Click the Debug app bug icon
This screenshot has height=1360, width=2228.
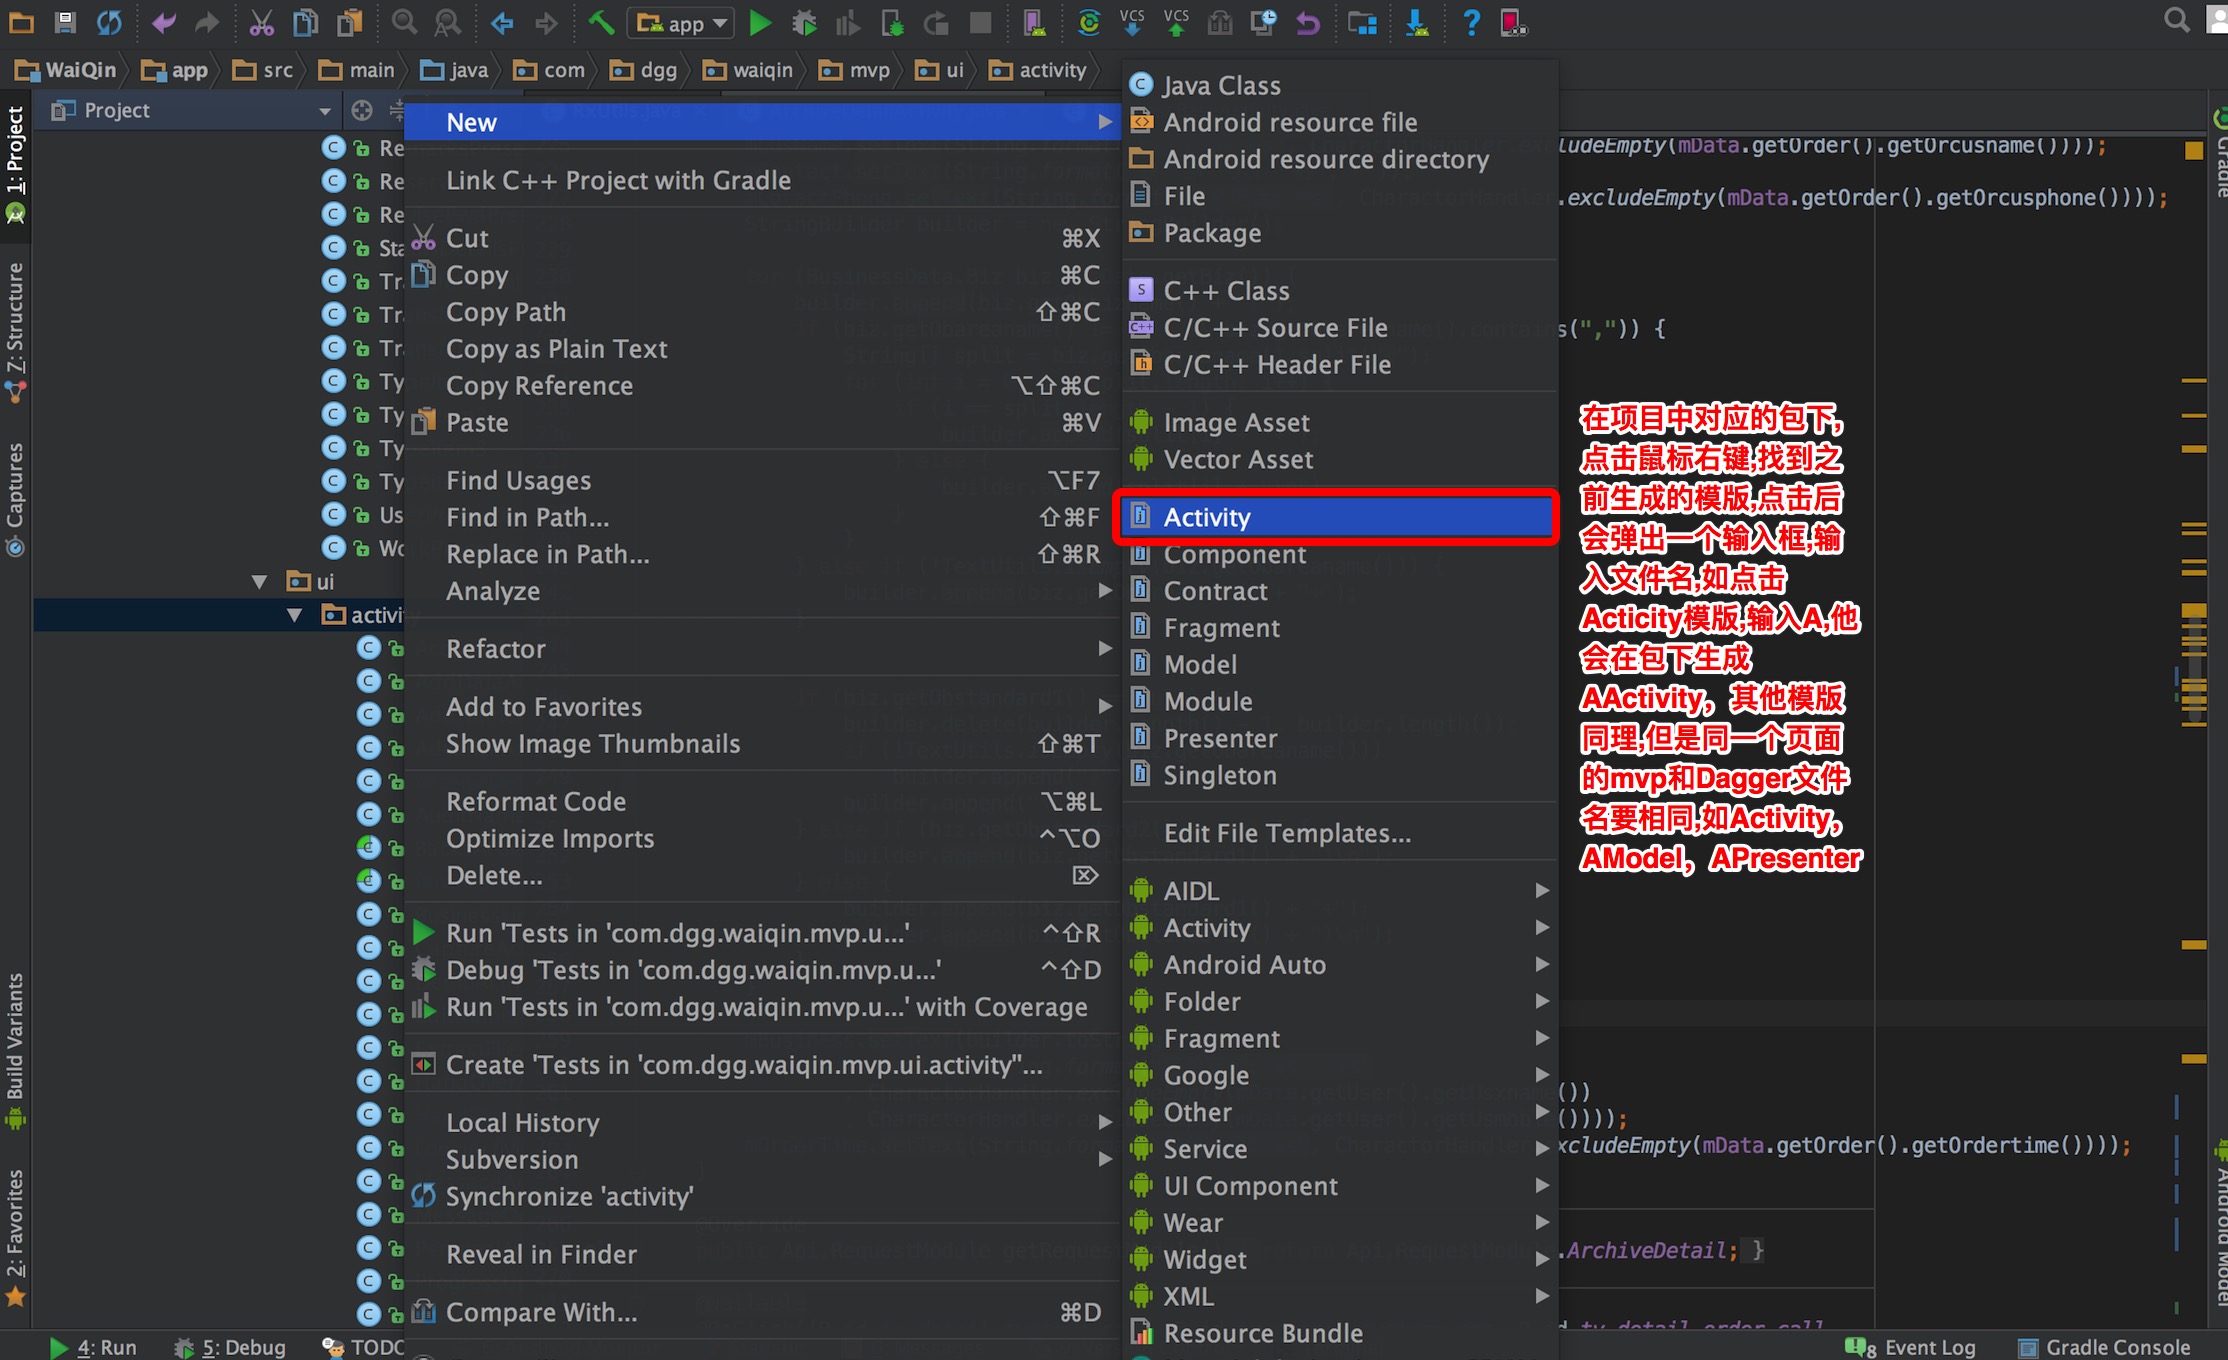[x=804, y=23]
